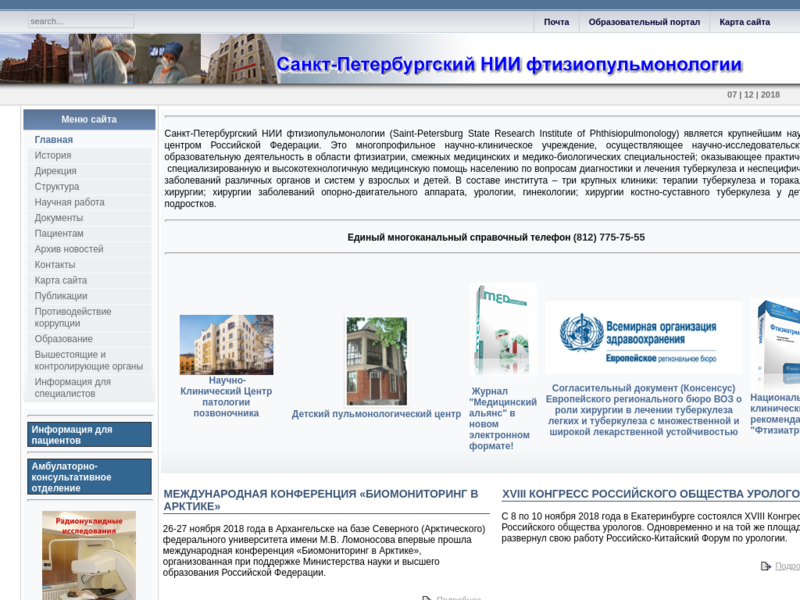Open Контакты menu item
This screenshot has height=600, width=800.
tap(89, 265)
